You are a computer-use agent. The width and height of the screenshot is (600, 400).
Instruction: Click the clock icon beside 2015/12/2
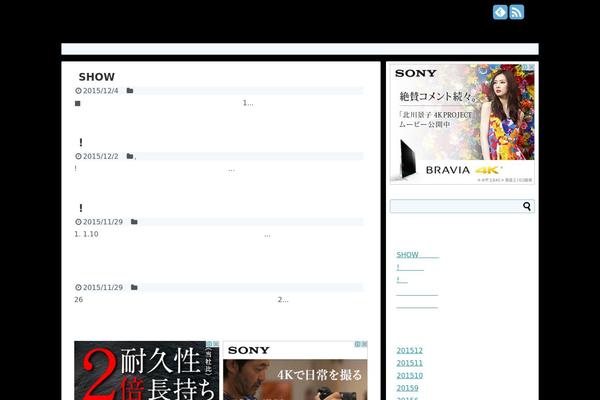(x=78, y=156)
